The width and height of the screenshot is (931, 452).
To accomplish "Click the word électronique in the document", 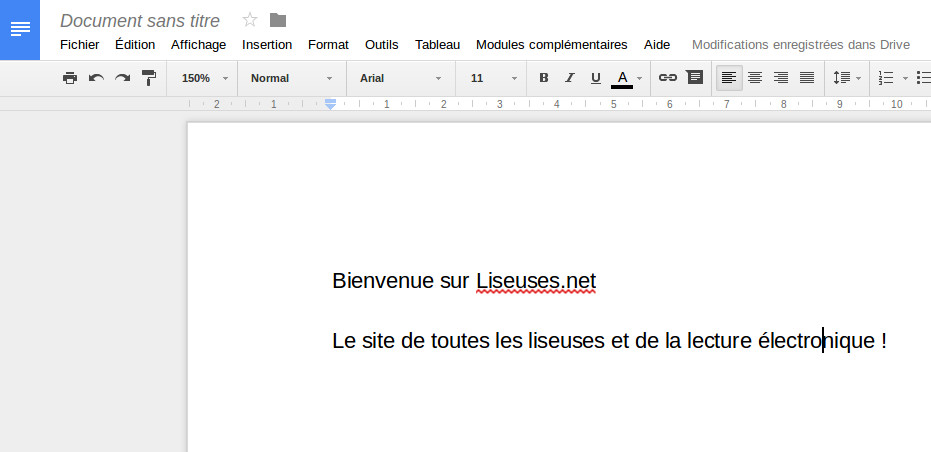I will click(x=816, y=340).
